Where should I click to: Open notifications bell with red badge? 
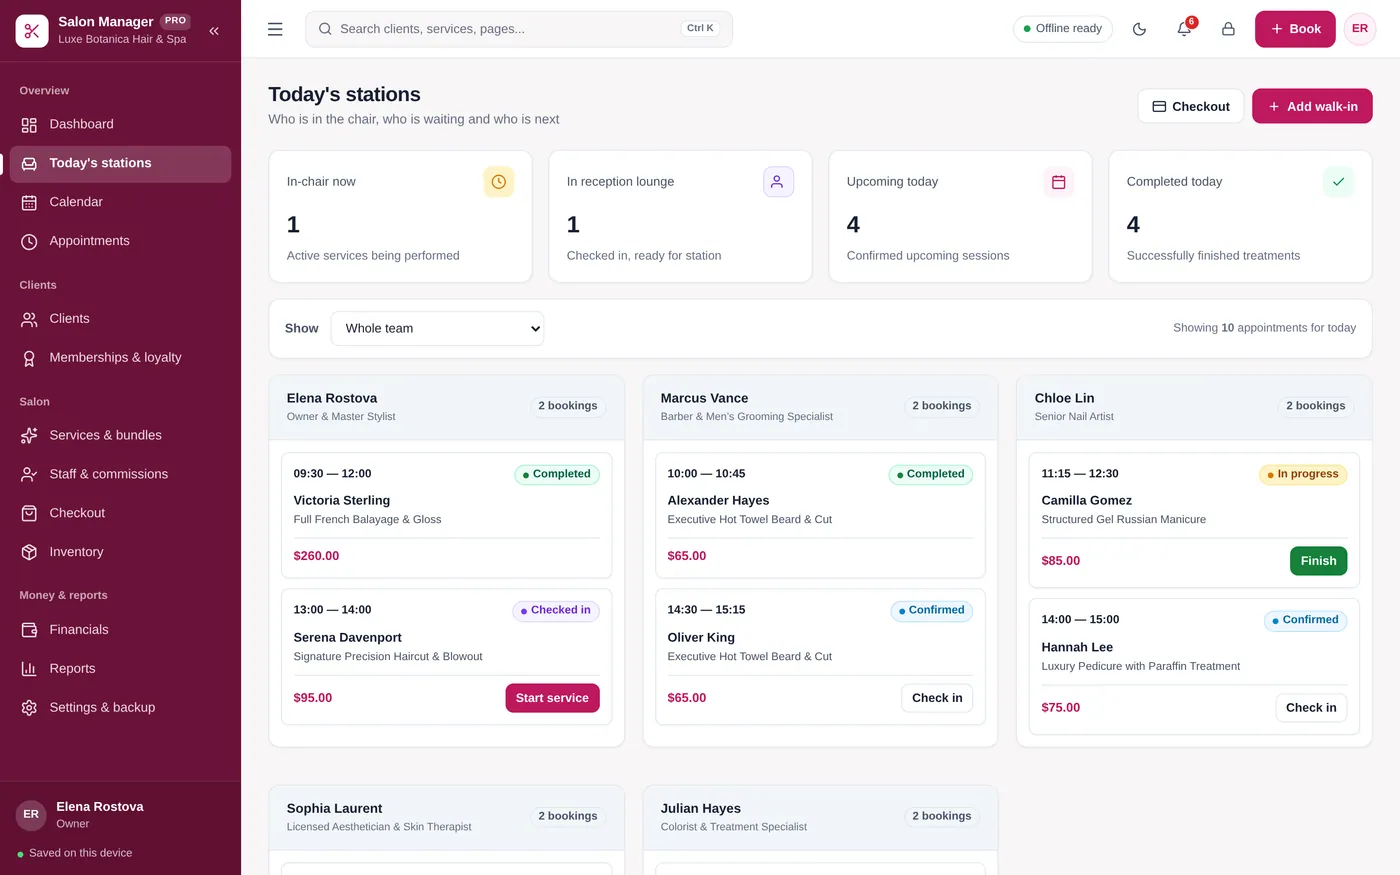point(1184,29)
